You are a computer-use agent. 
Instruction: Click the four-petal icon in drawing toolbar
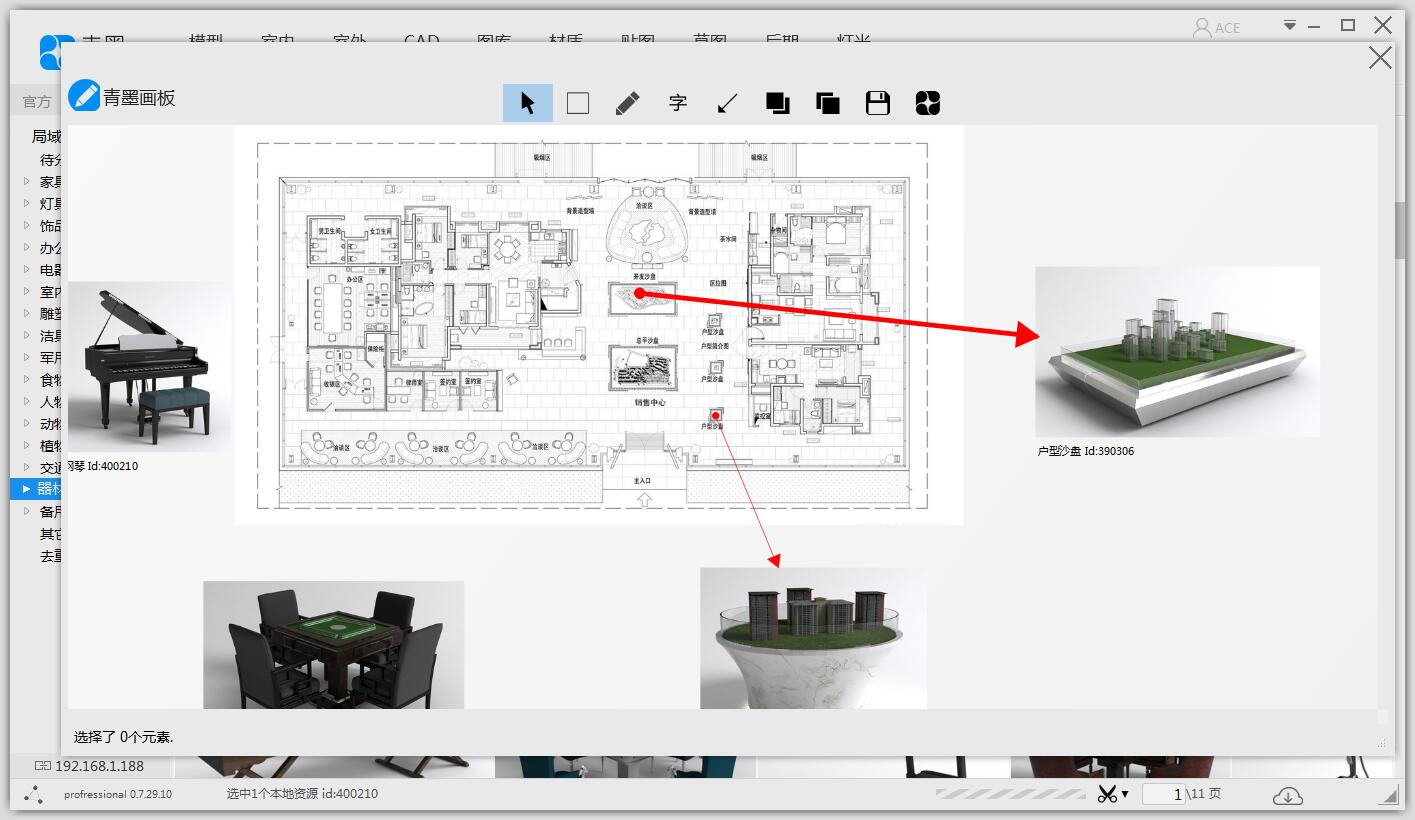928,103
